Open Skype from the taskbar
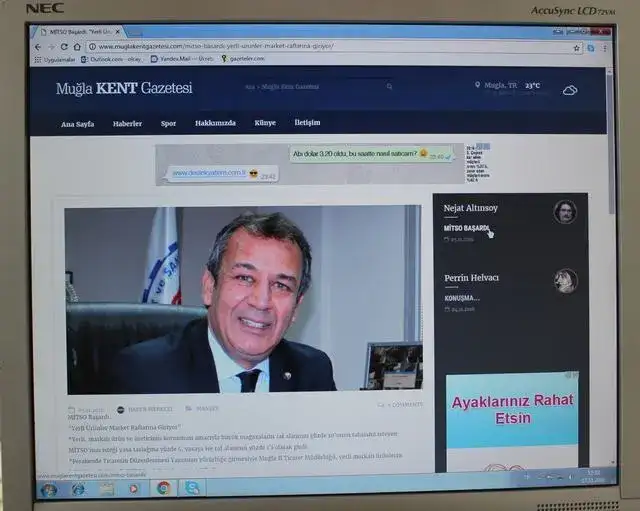 (192, 488)
